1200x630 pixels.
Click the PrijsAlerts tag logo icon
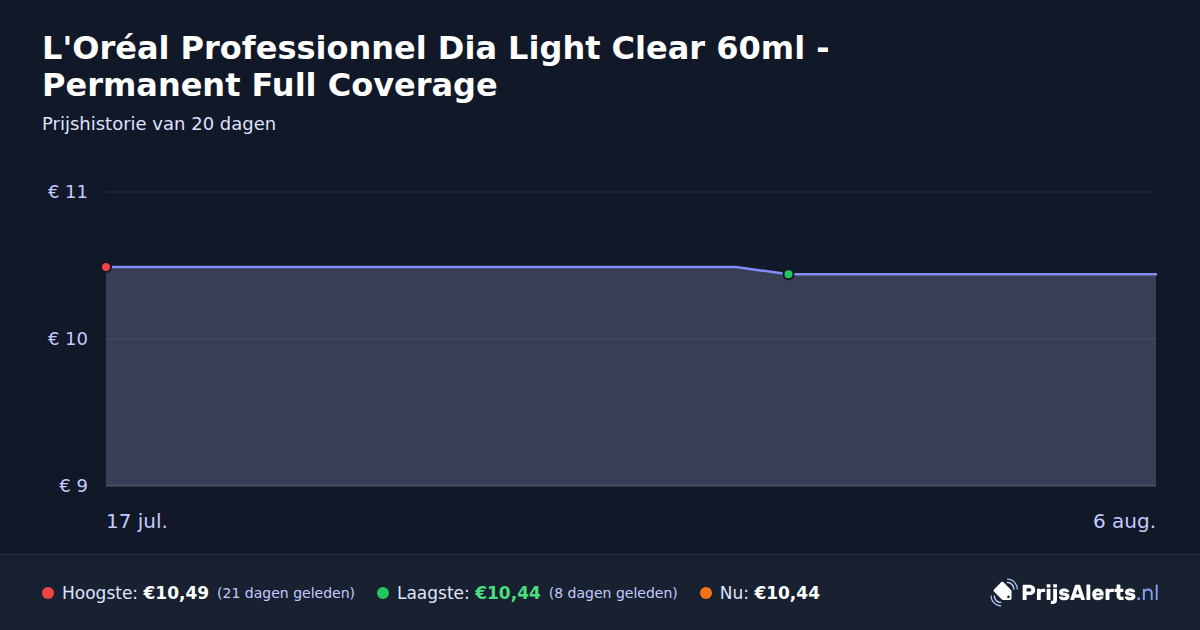[x=1003, y=593]
